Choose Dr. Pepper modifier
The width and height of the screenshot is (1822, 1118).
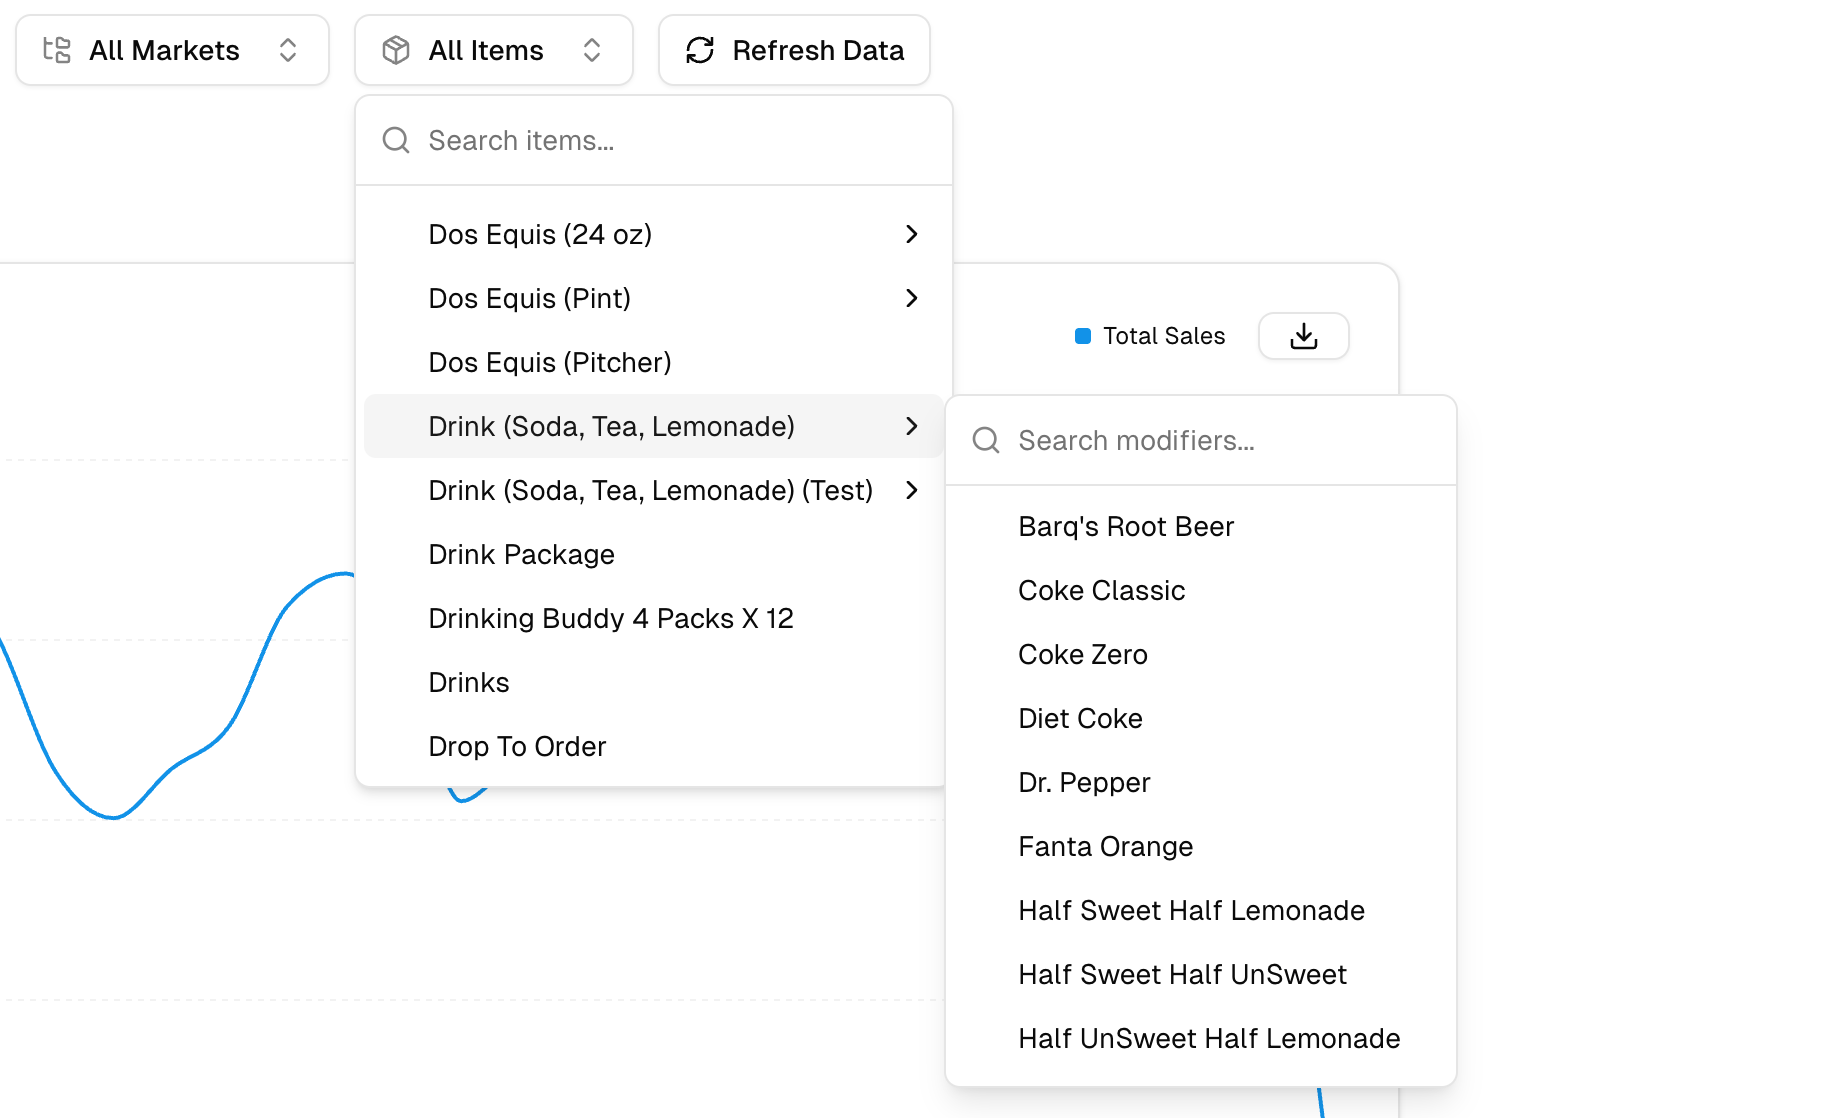tap(1201, 782)
